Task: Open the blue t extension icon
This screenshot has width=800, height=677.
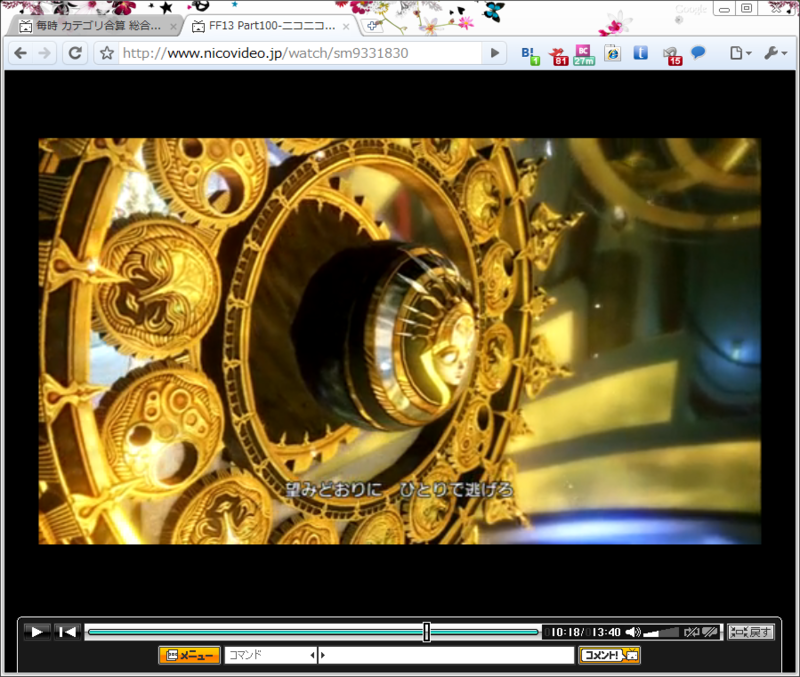Action: tap(641, 53)
